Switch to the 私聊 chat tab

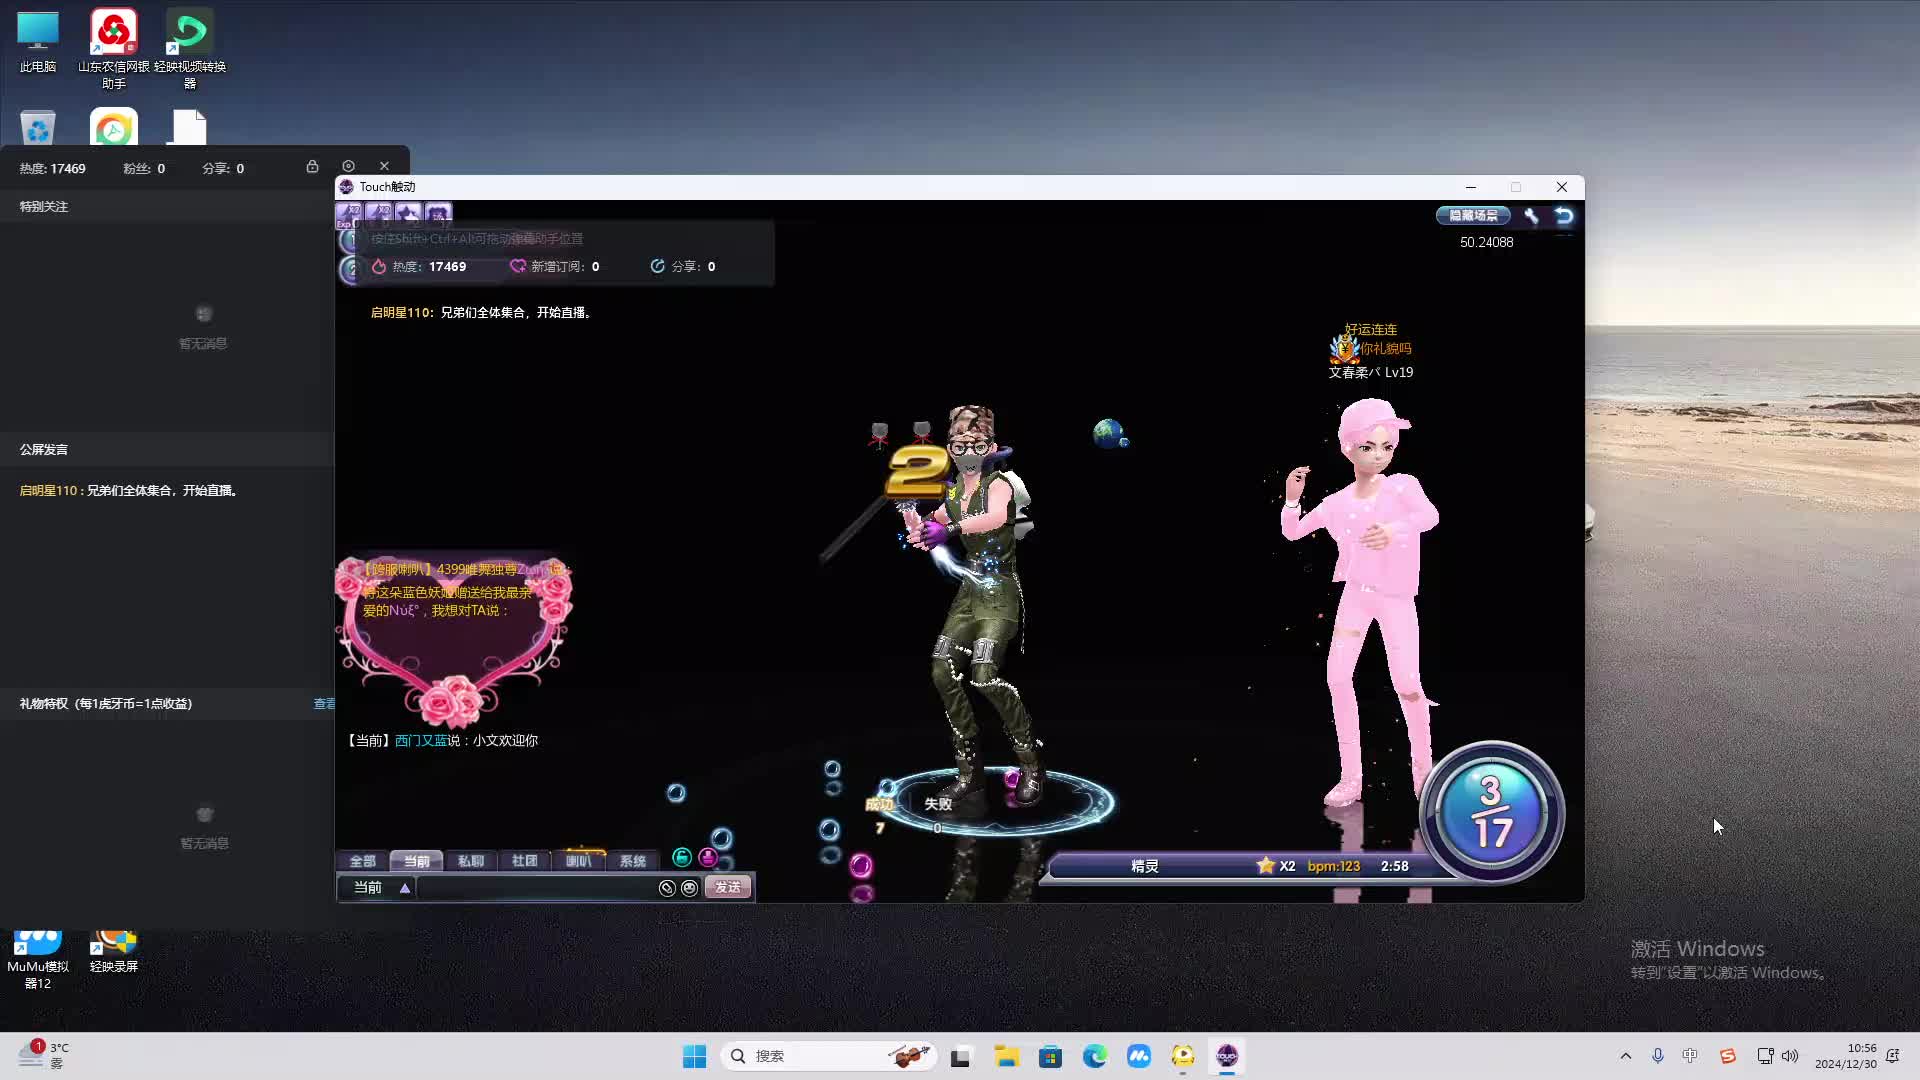(471, 861)
